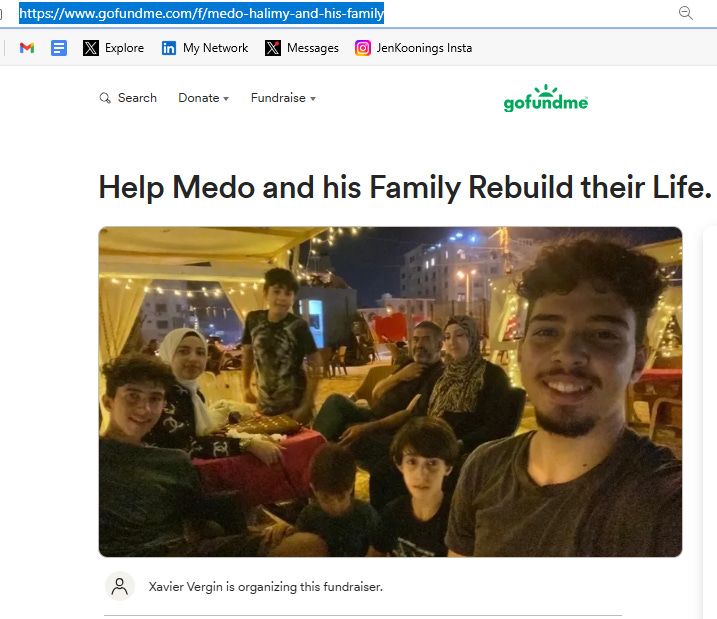This screenshot has width=717, height=619.
Task: Click the gofundme URL in address bar
Action: point(201,13)
